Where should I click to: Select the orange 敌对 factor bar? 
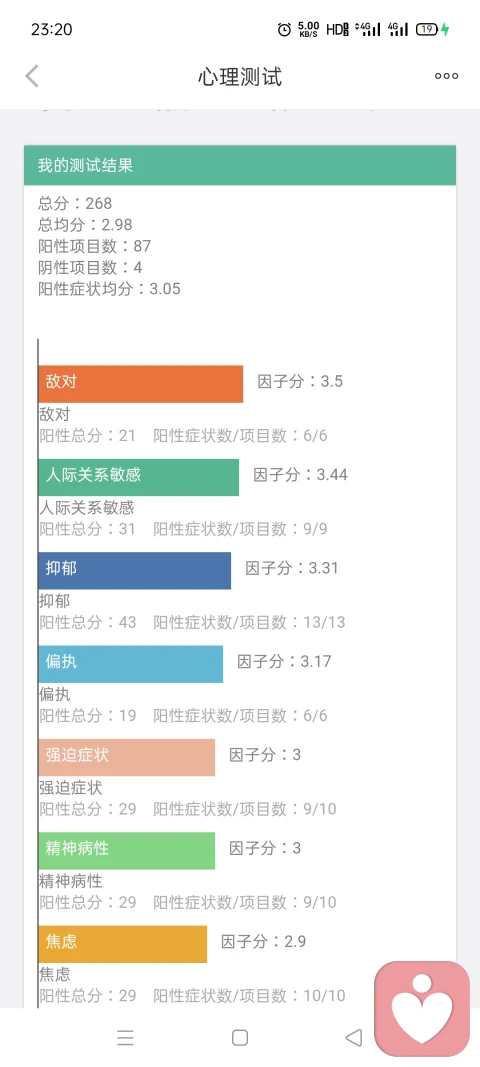[140, 384]
